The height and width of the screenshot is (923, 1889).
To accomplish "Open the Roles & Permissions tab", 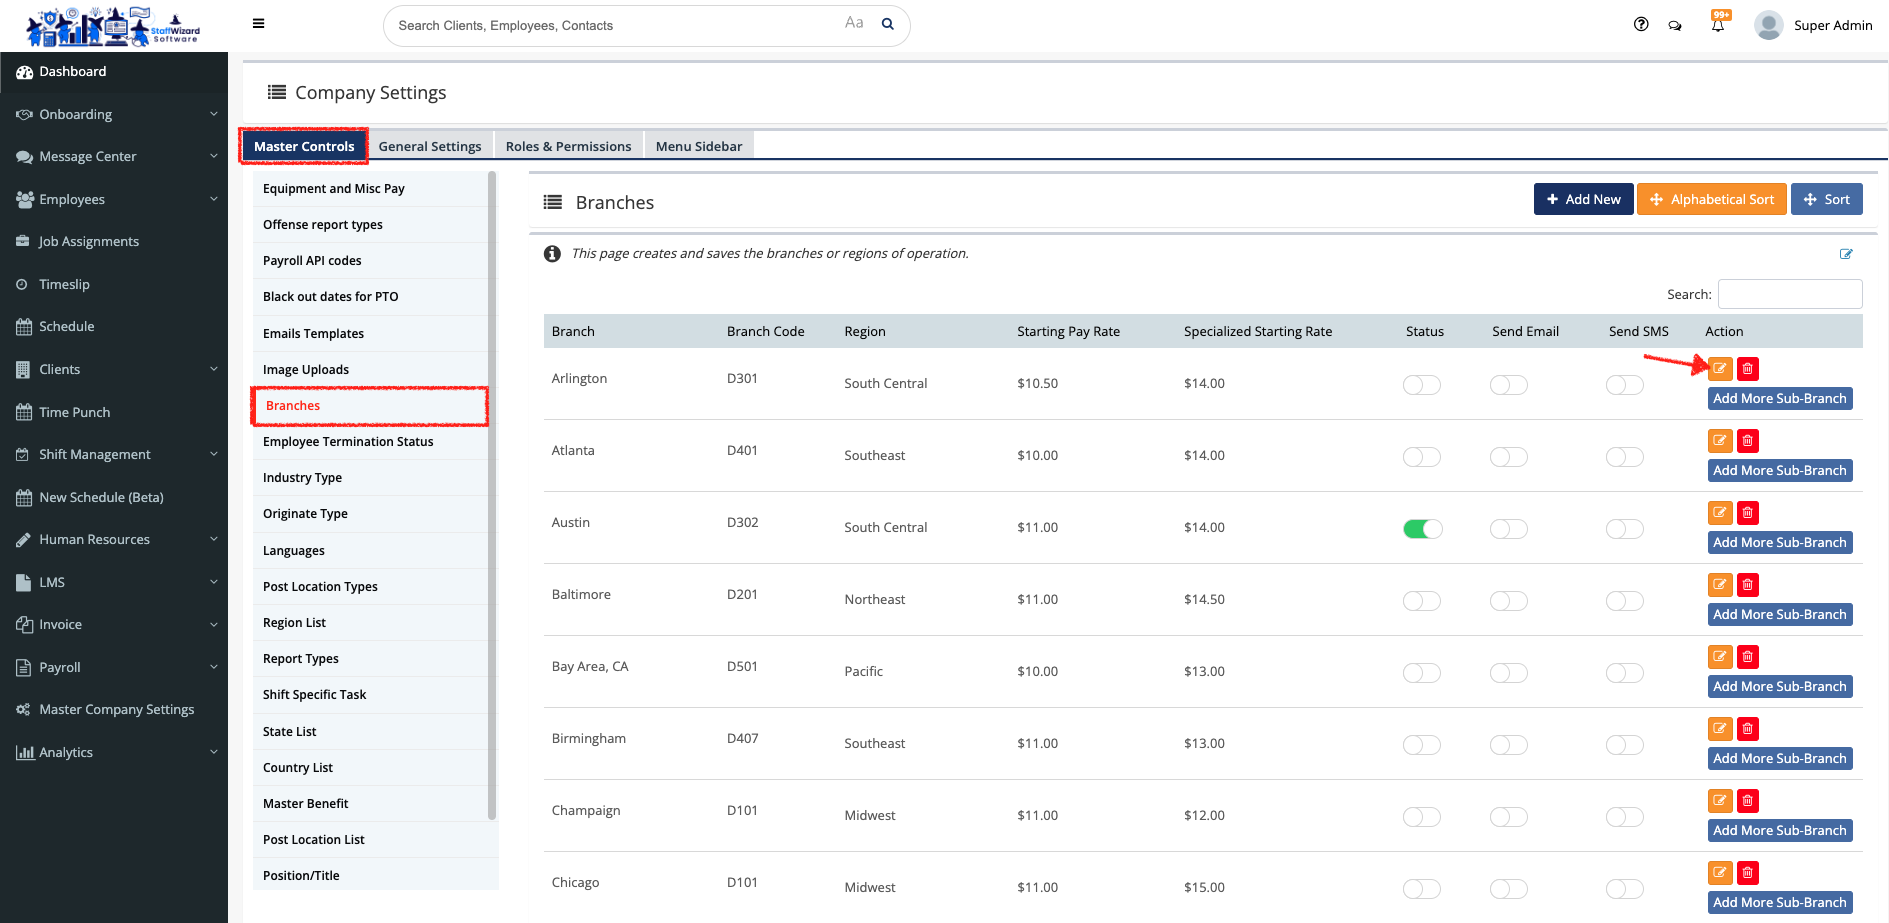I will click(568, 146).
